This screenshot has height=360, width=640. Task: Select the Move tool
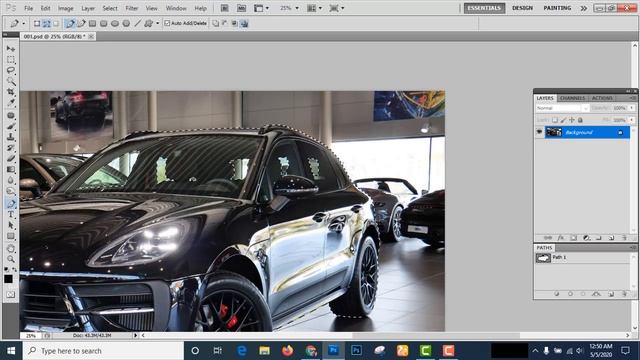pos(11,49)
